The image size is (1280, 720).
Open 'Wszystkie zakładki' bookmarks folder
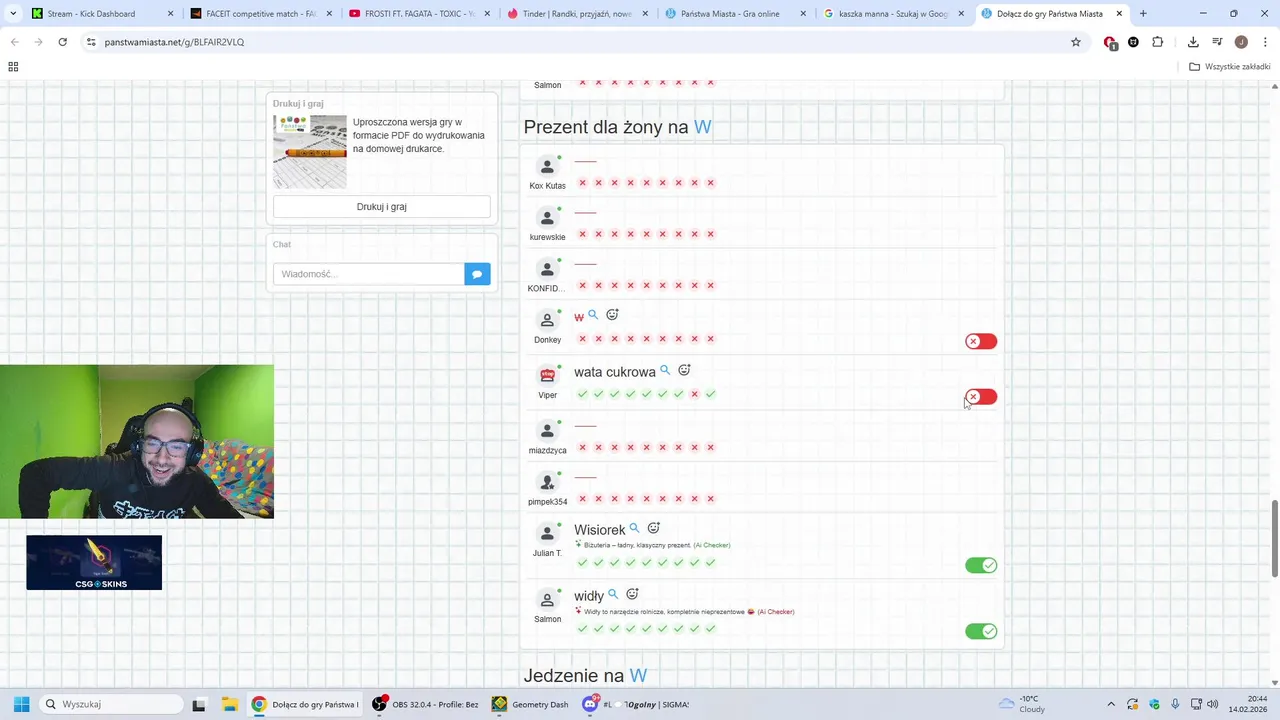click(x=1230, y=67)
